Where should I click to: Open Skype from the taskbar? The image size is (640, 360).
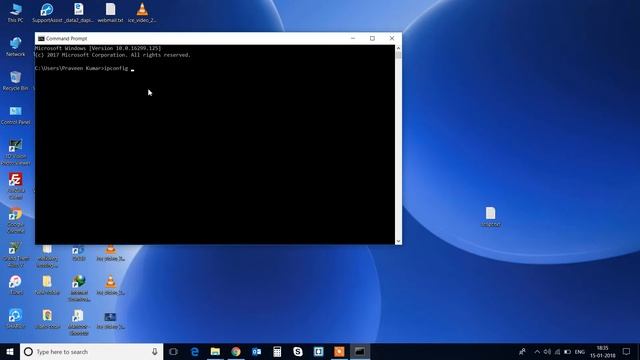(x=298, y=351)
